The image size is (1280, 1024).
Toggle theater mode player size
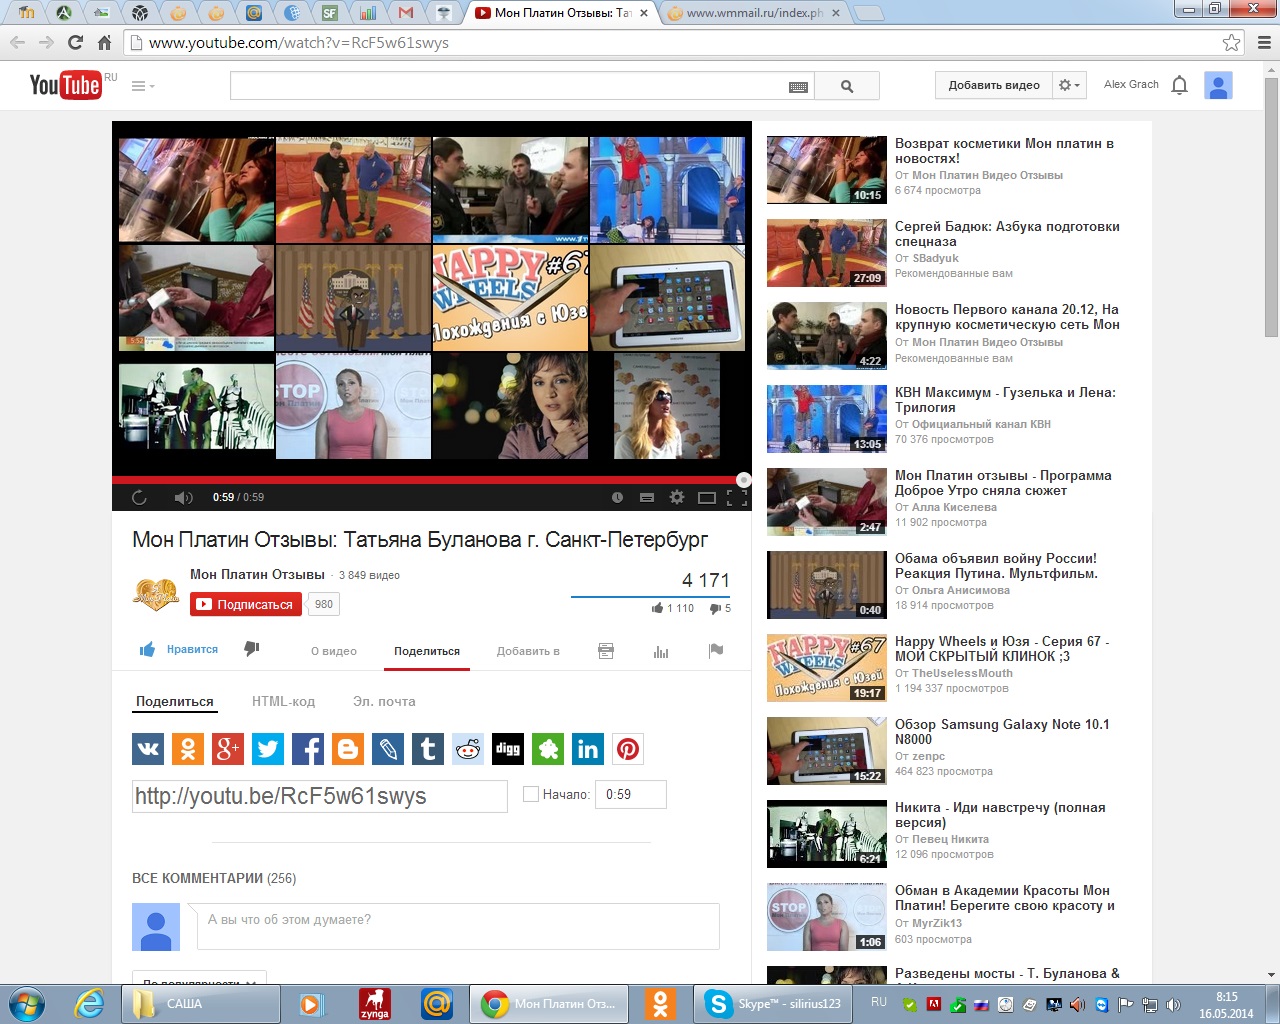707,497
